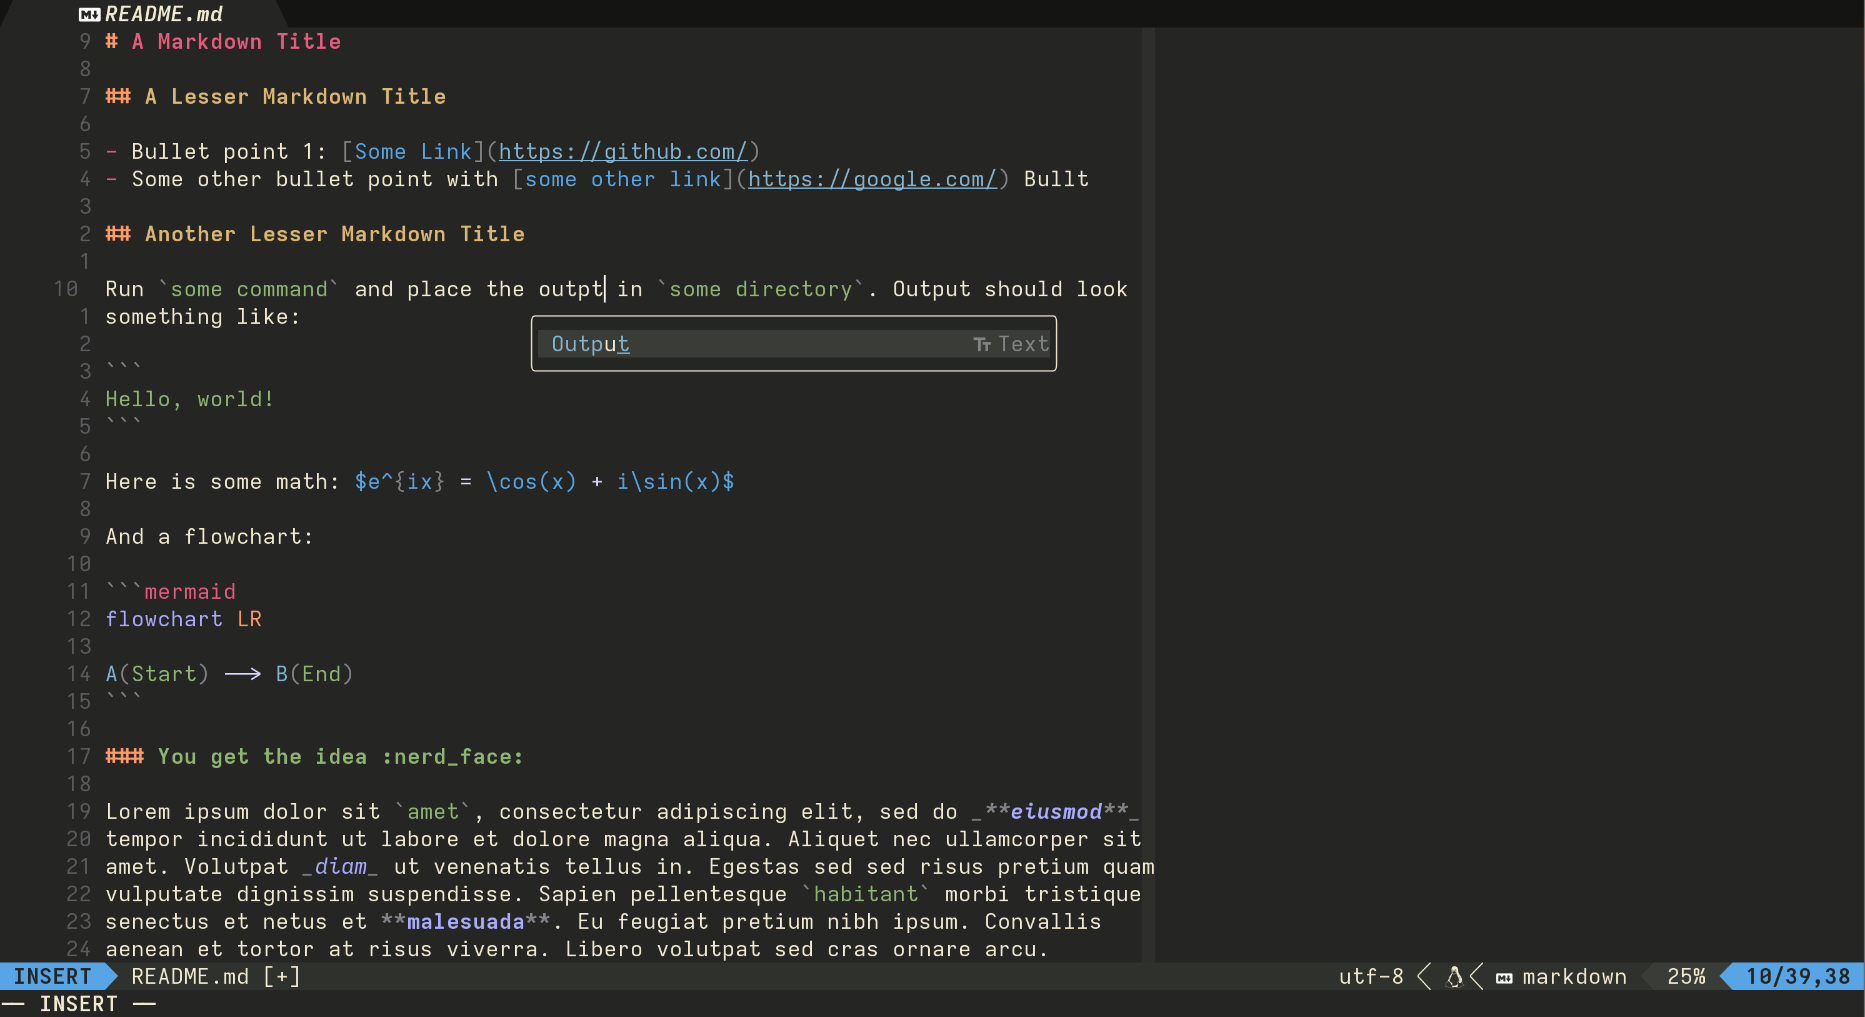Click the # marker before A Markdown Title

point(111,41)
